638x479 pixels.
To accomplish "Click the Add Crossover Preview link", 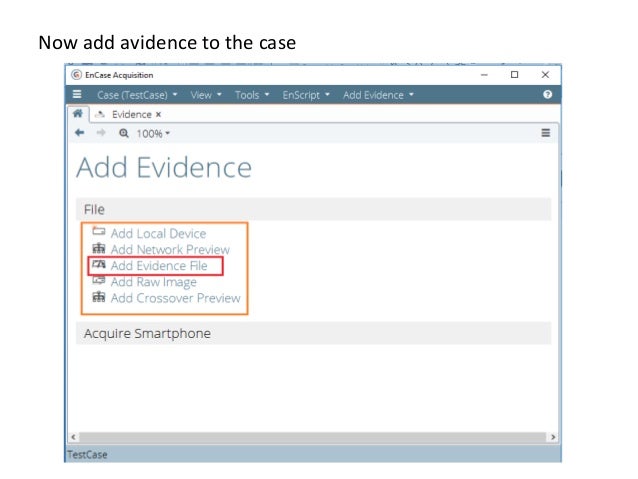I will click(x=175, y=298).
